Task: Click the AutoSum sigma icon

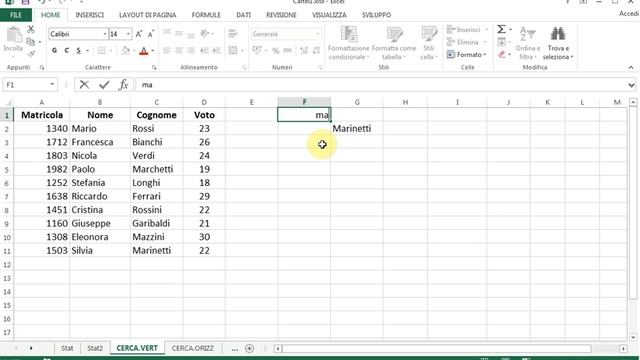Action: click(501, 29)
